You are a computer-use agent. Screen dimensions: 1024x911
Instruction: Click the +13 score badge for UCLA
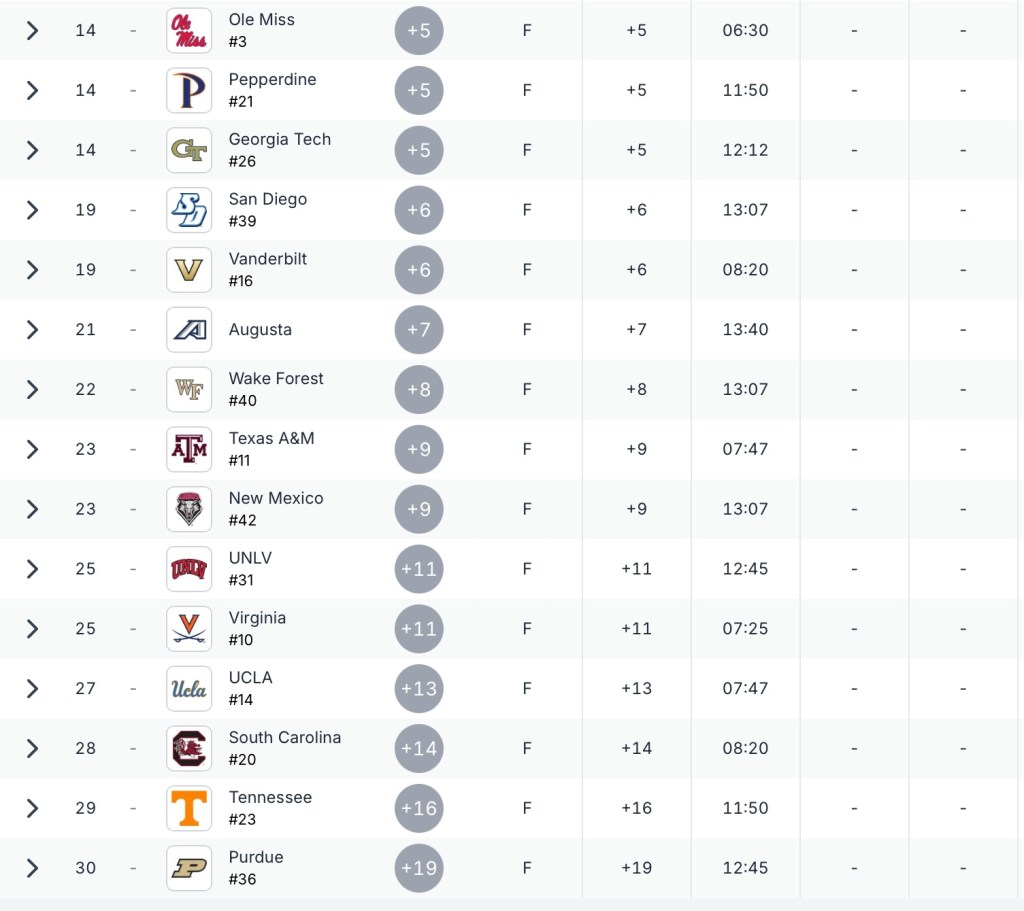419,688
